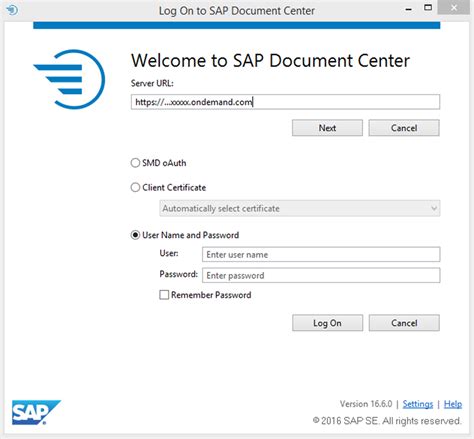Click the Next button
Screen dimensions: 474x439
coord(327,128)
